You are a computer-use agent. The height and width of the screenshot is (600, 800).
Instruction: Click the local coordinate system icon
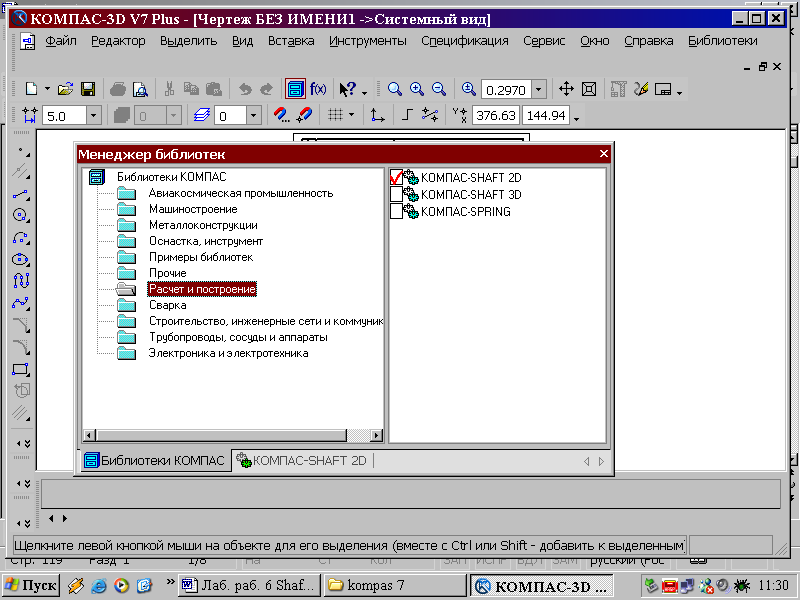[378, 115]
